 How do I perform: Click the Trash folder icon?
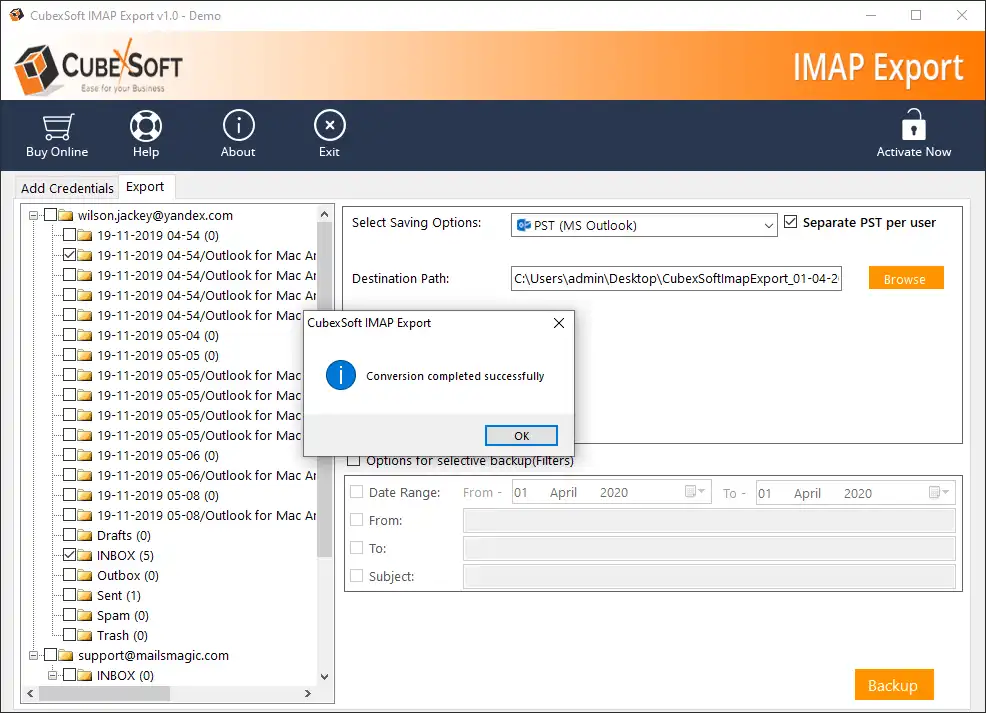[85, 636]
